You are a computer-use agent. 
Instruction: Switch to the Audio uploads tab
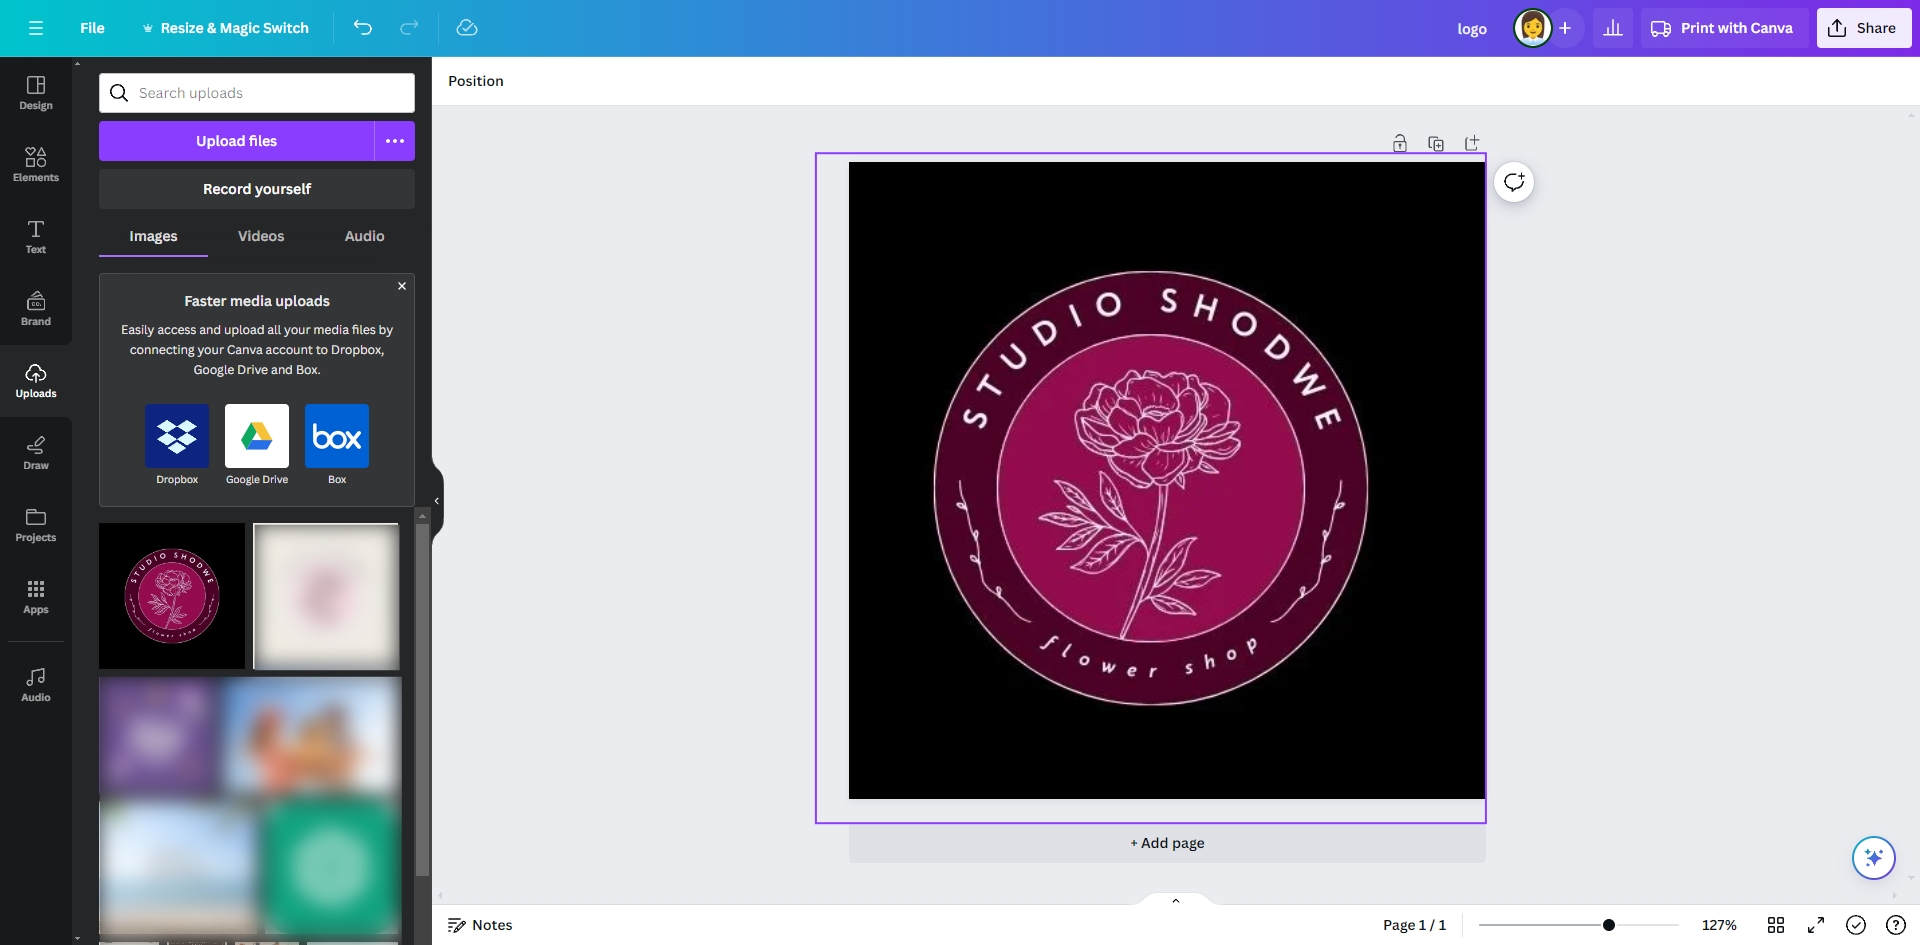click(x=365, y=237)
